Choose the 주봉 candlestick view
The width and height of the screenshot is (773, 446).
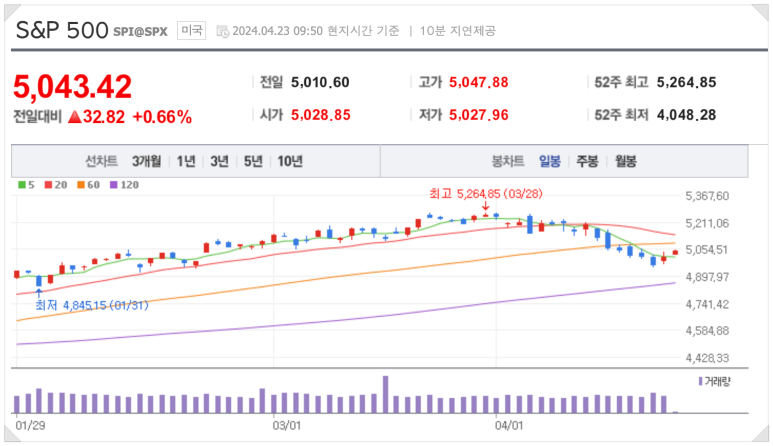point(587,161)
